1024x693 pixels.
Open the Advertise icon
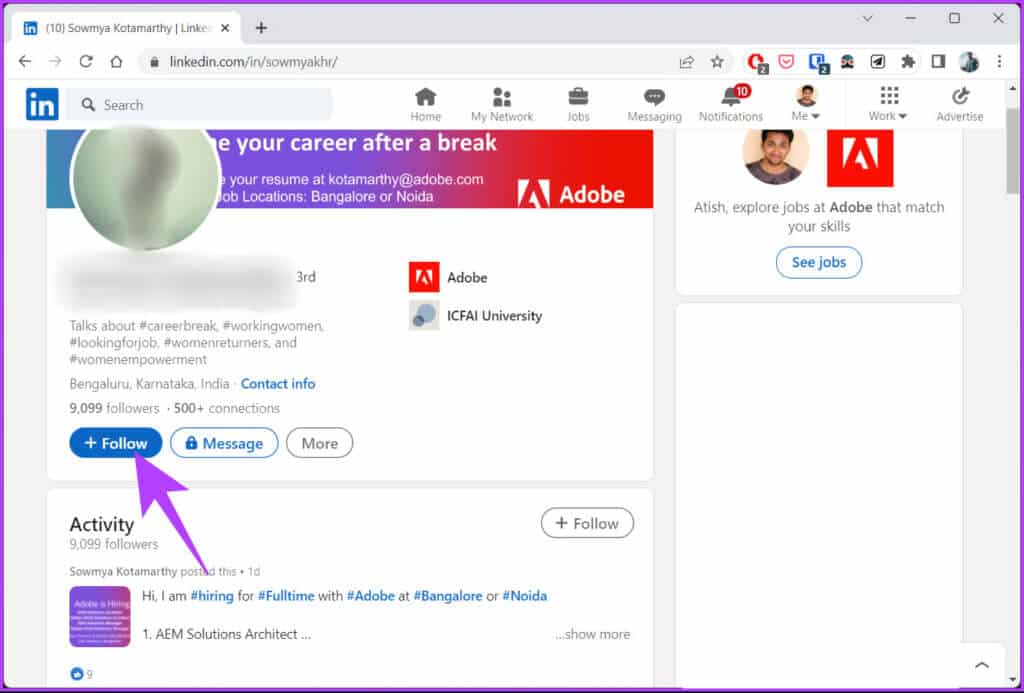tap(959, 105)
